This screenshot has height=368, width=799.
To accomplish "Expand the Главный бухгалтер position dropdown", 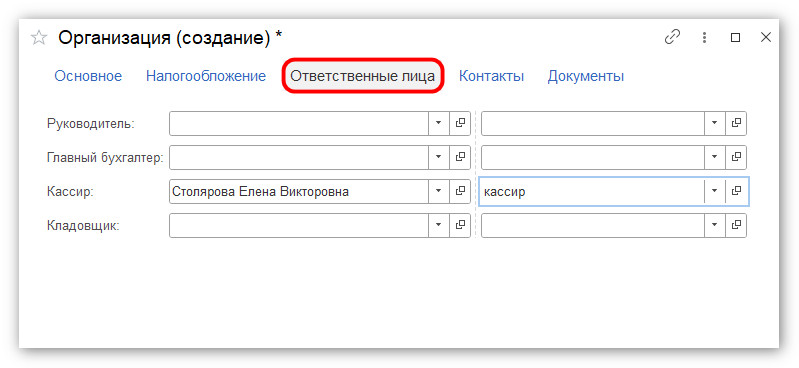I will [714, 157].
